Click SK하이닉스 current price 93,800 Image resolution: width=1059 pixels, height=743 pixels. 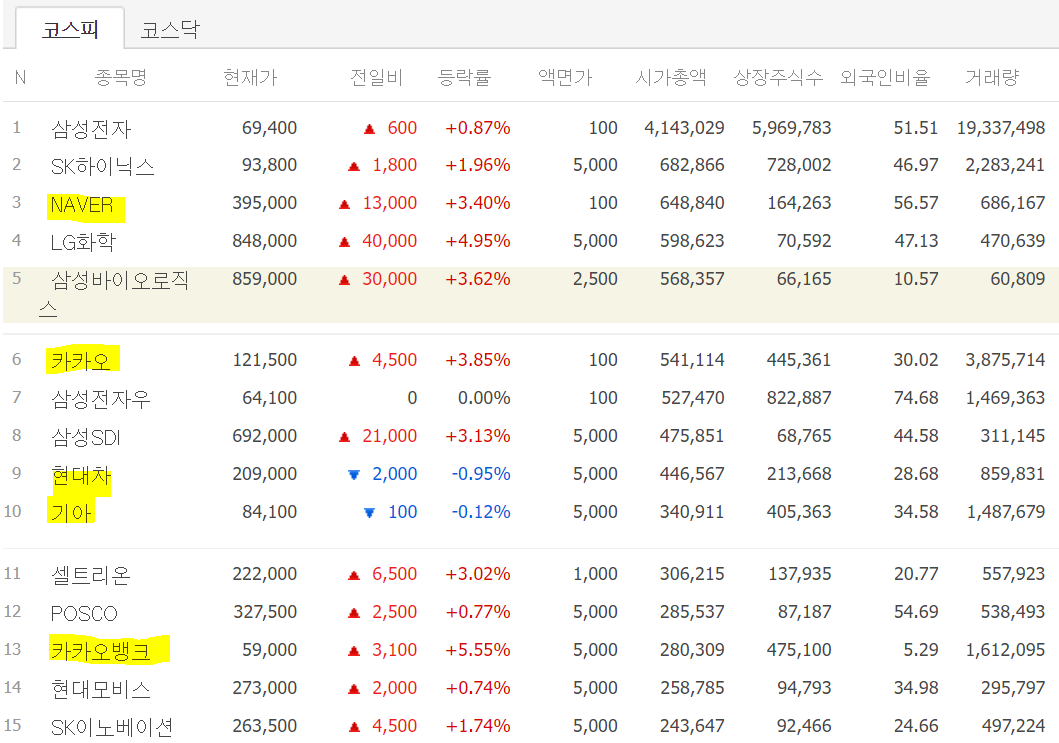(269, 165)
